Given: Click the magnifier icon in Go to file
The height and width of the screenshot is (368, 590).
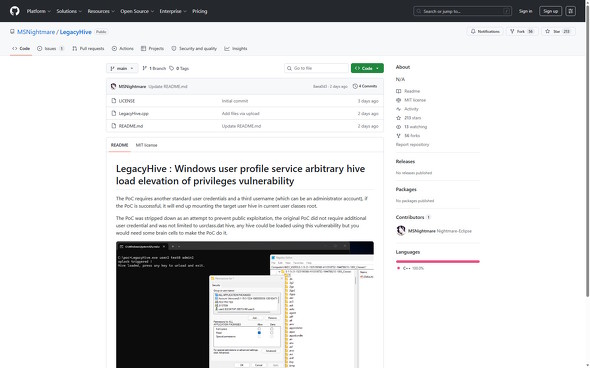Looking at the screenshot, I should point(289,68).
